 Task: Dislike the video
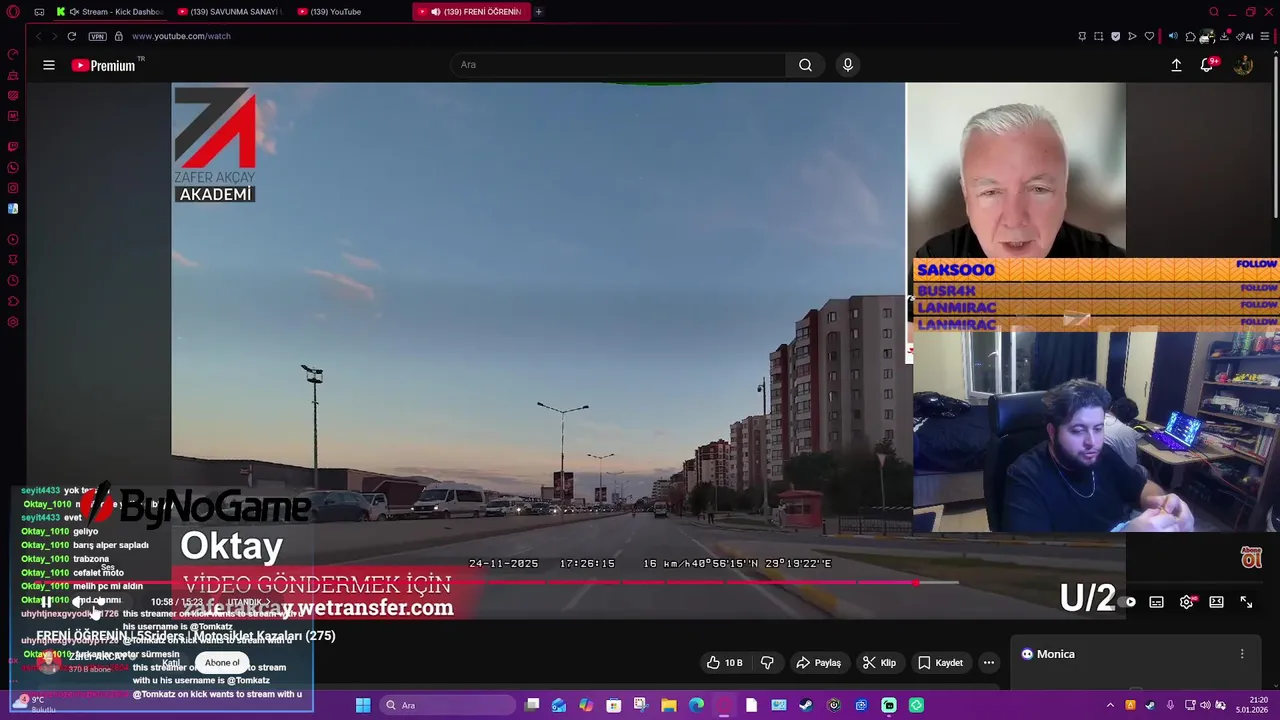[x=767, y=662]
